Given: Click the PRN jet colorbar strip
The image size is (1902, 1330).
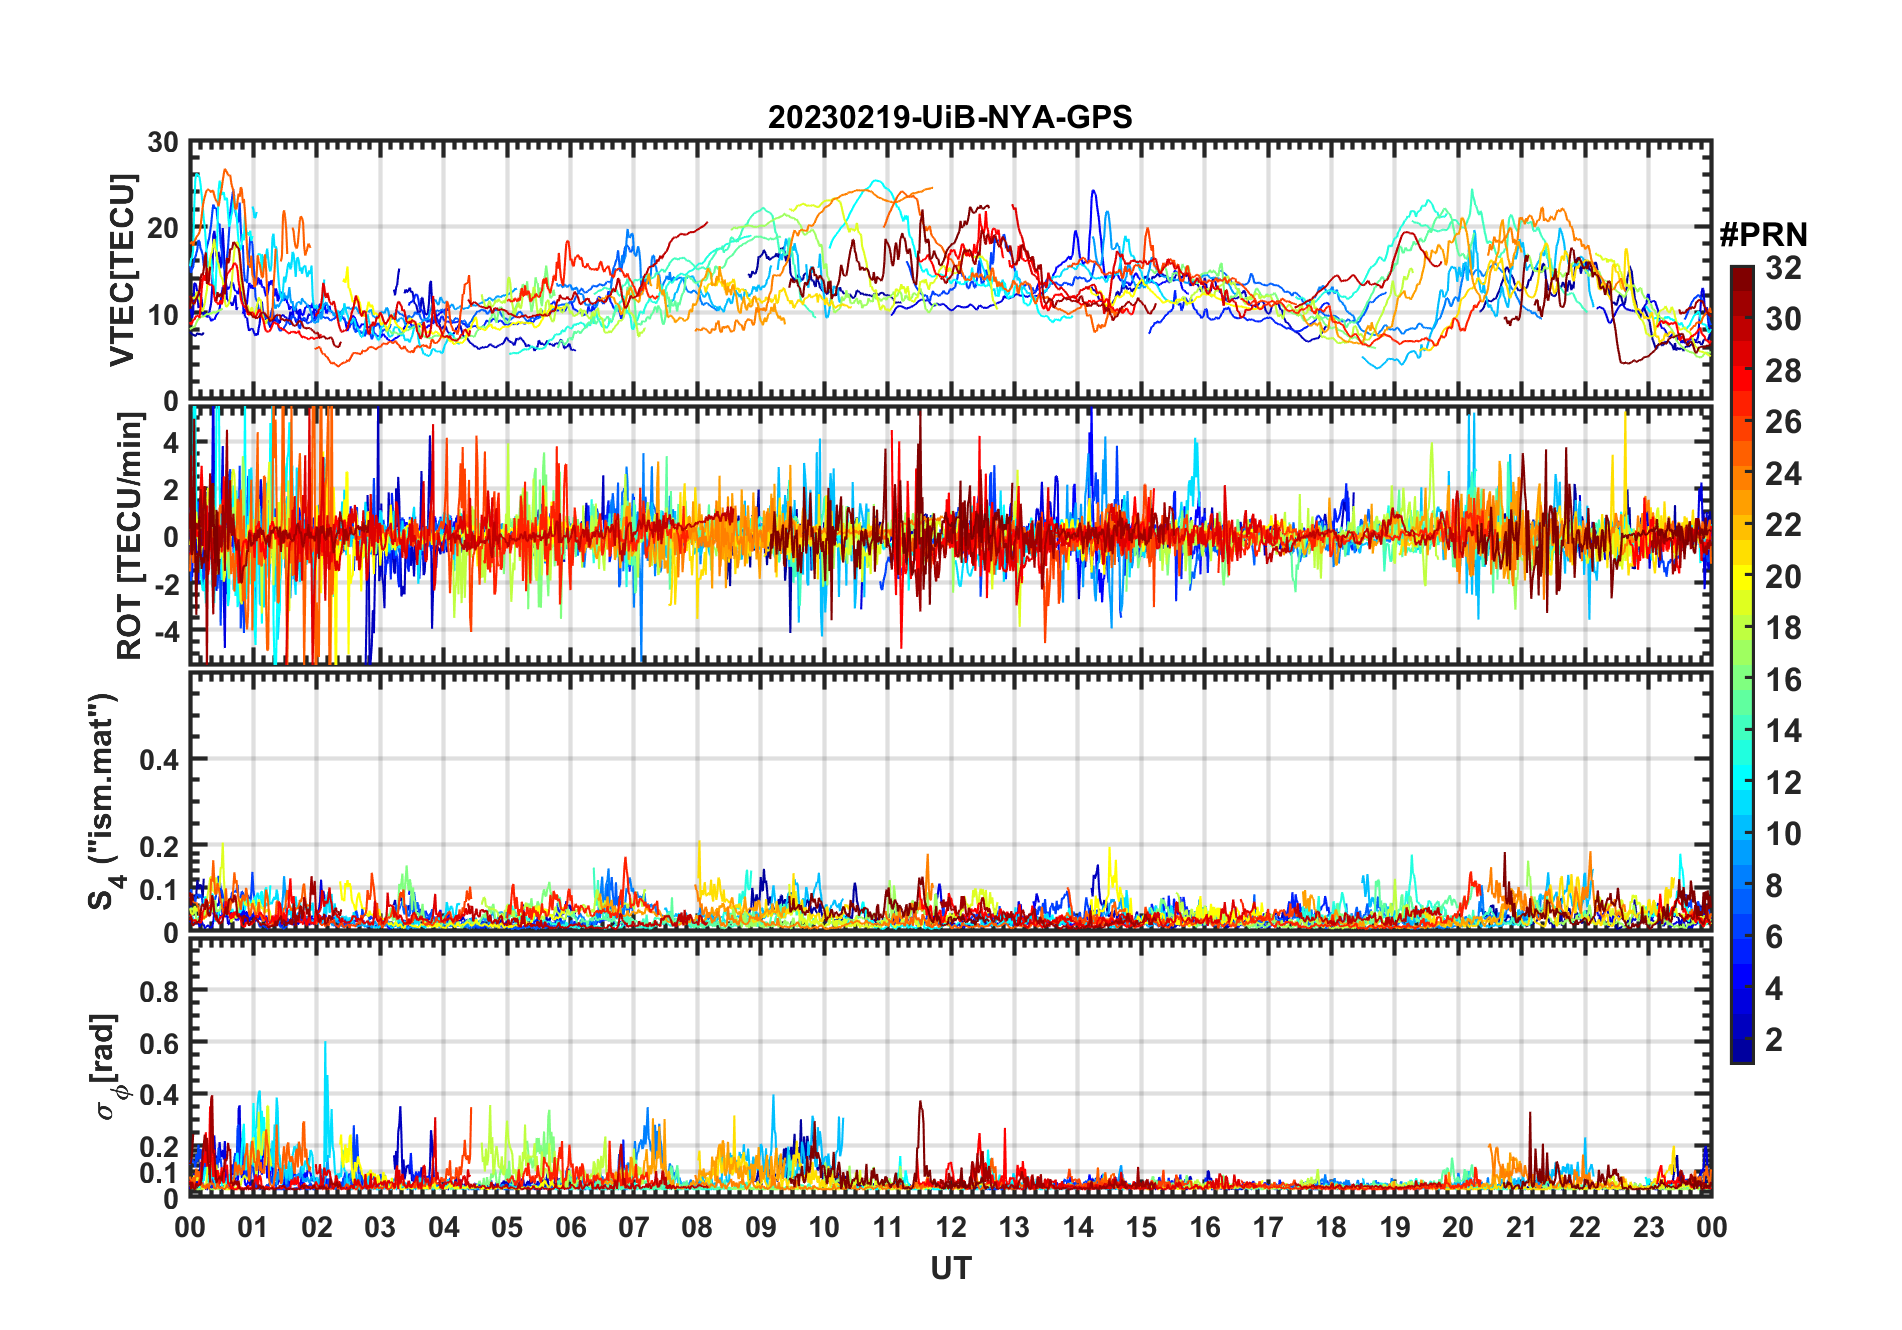Looking at the screenshot, I should [x=1742, y=664].
